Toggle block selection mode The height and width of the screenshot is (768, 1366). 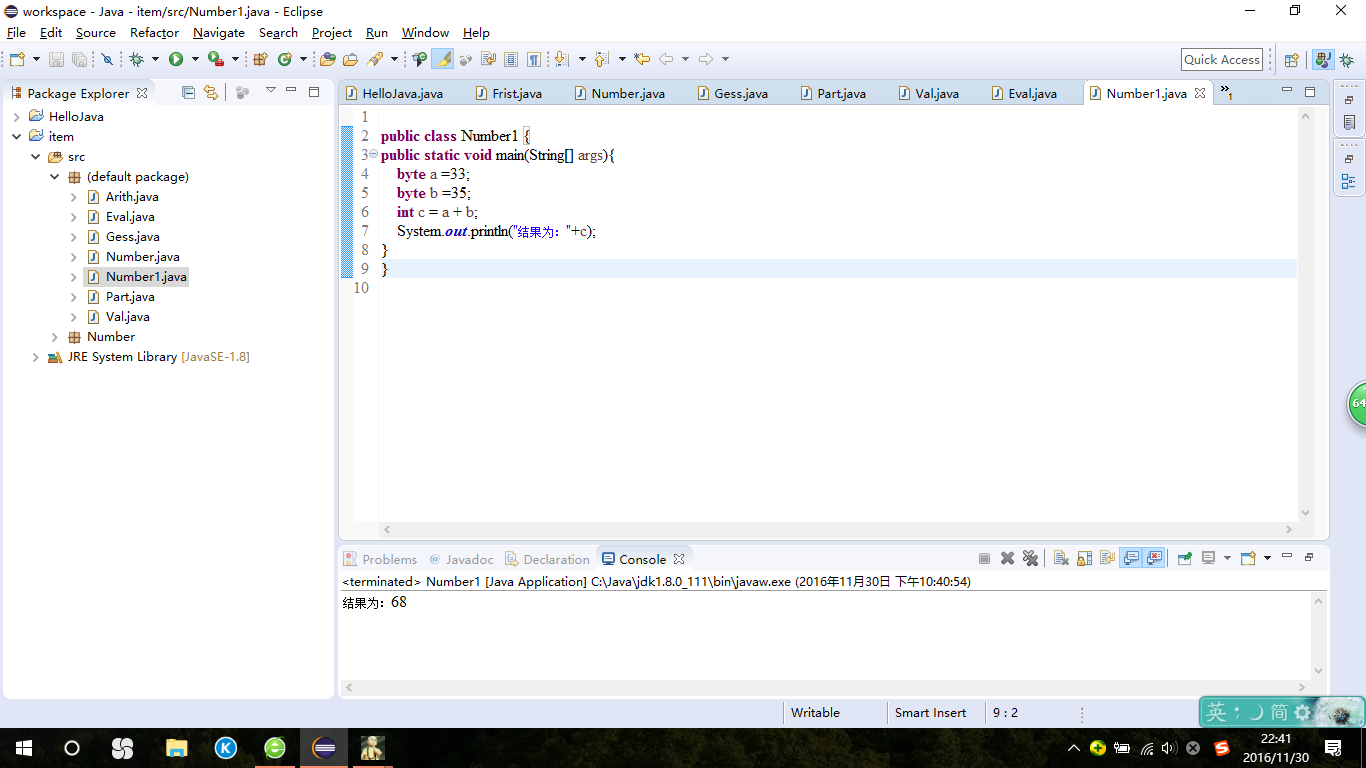point(511,59)
